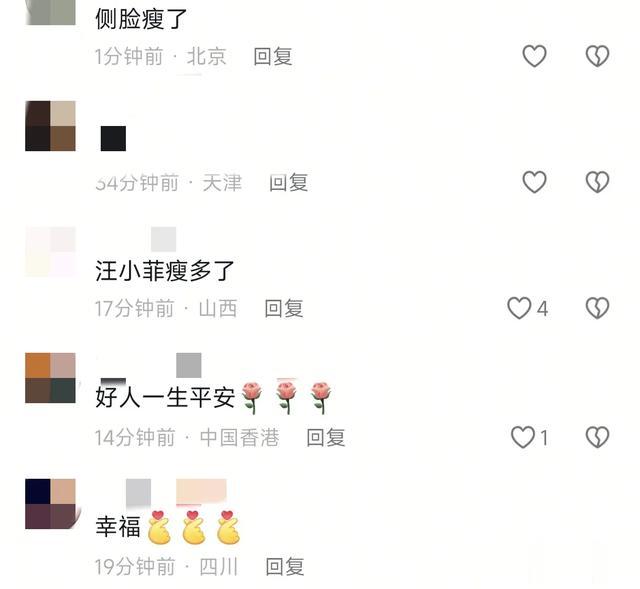Open the 天津 commenter's avatar
The height and width of the screenshot is (589, 640).
[50, 126]
